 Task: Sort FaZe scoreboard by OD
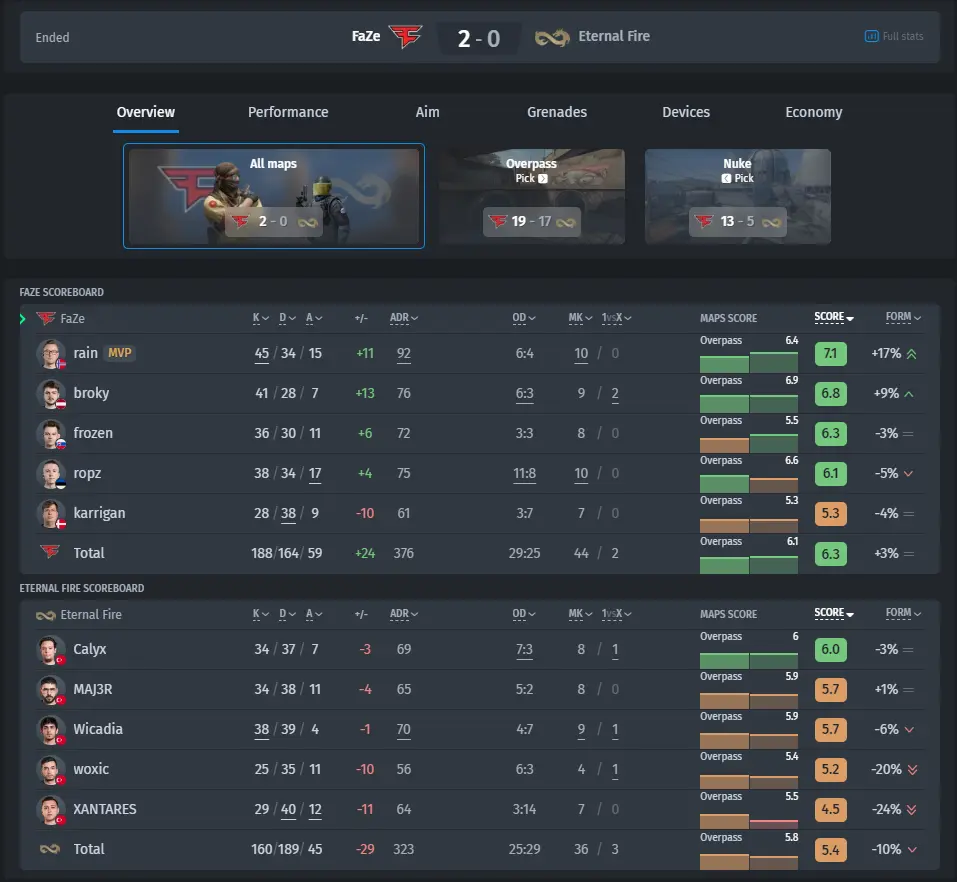524,318
